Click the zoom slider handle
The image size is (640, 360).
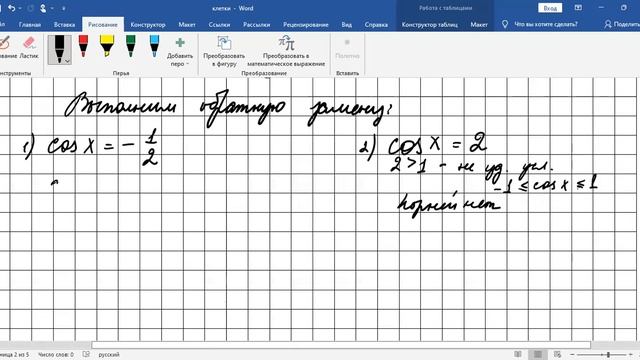tap(608, 355)
